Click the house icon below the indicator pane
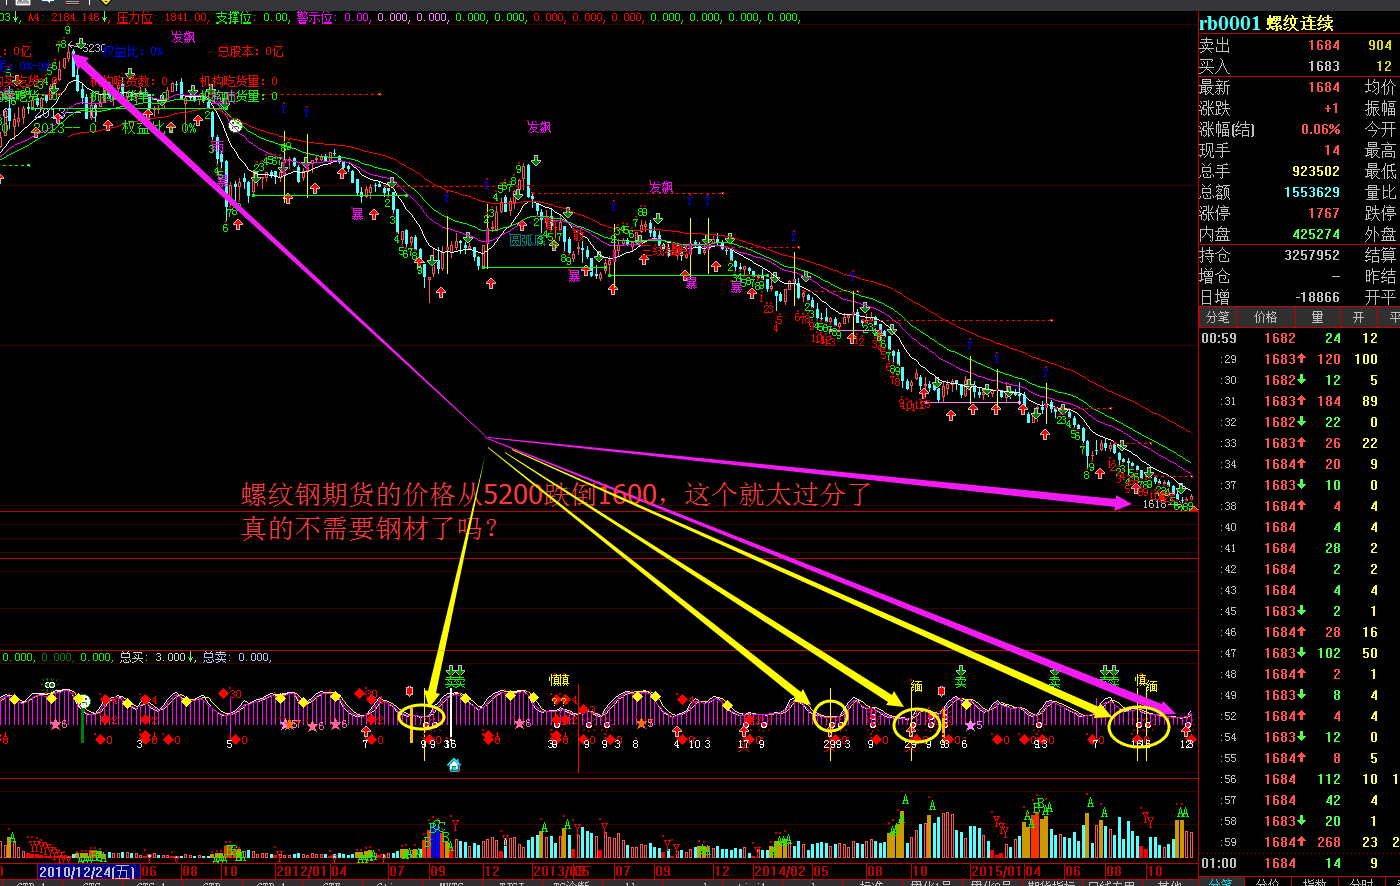This screenshot has width=1400, height=886. click(x=454, y=765)
